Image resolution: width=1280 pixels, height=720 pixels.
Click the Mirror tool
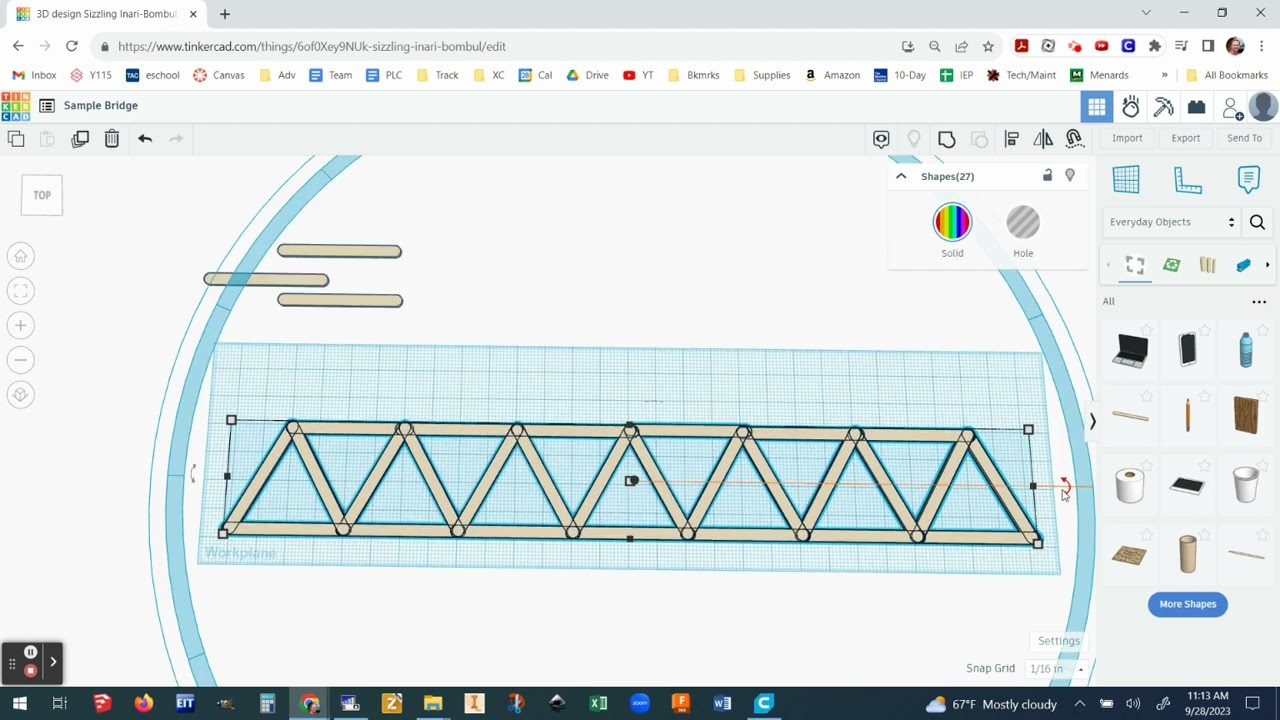coord(1043,139)
